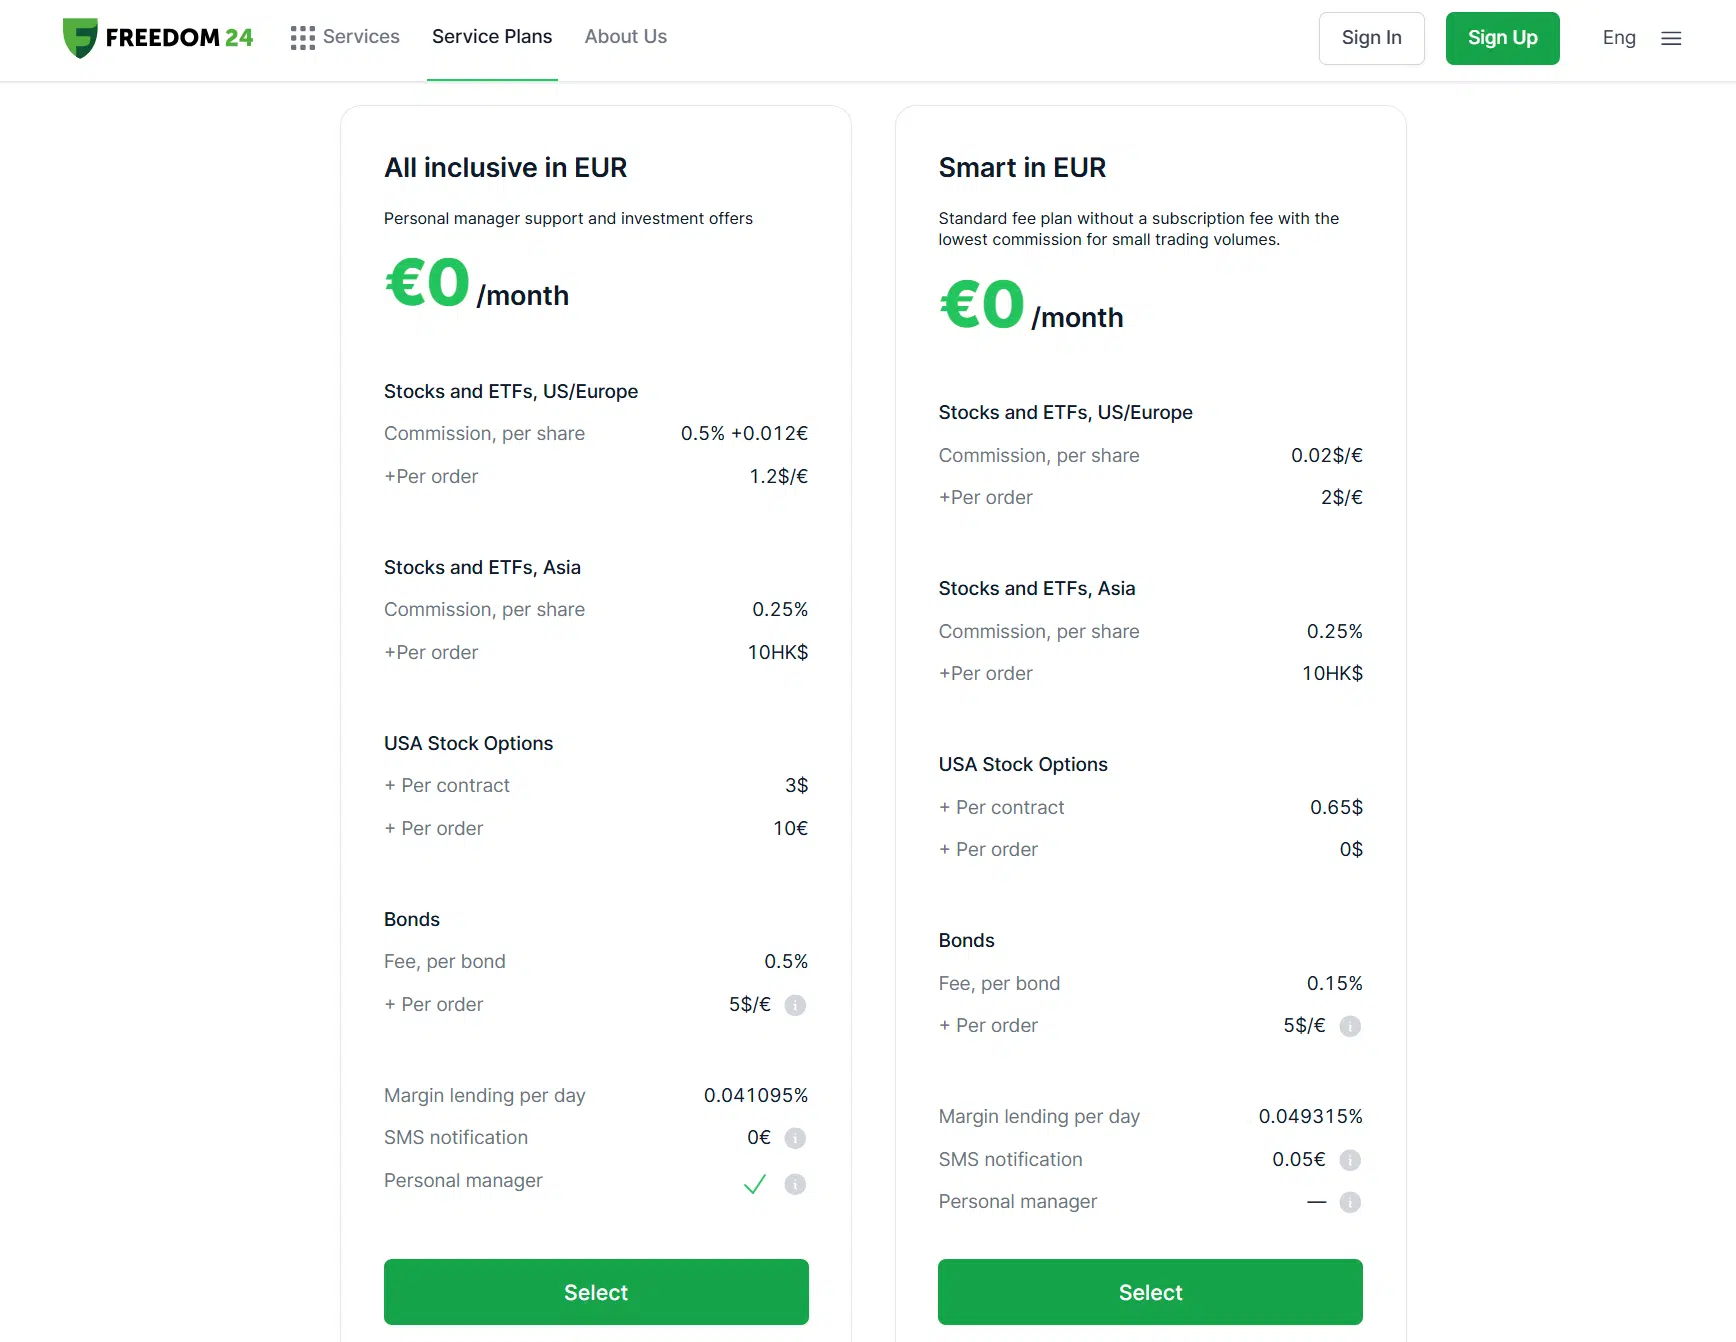Click the Freedom24 shield logo
The width and height of the screenshot is (1736, 1342).
click(x=80, y=38)
